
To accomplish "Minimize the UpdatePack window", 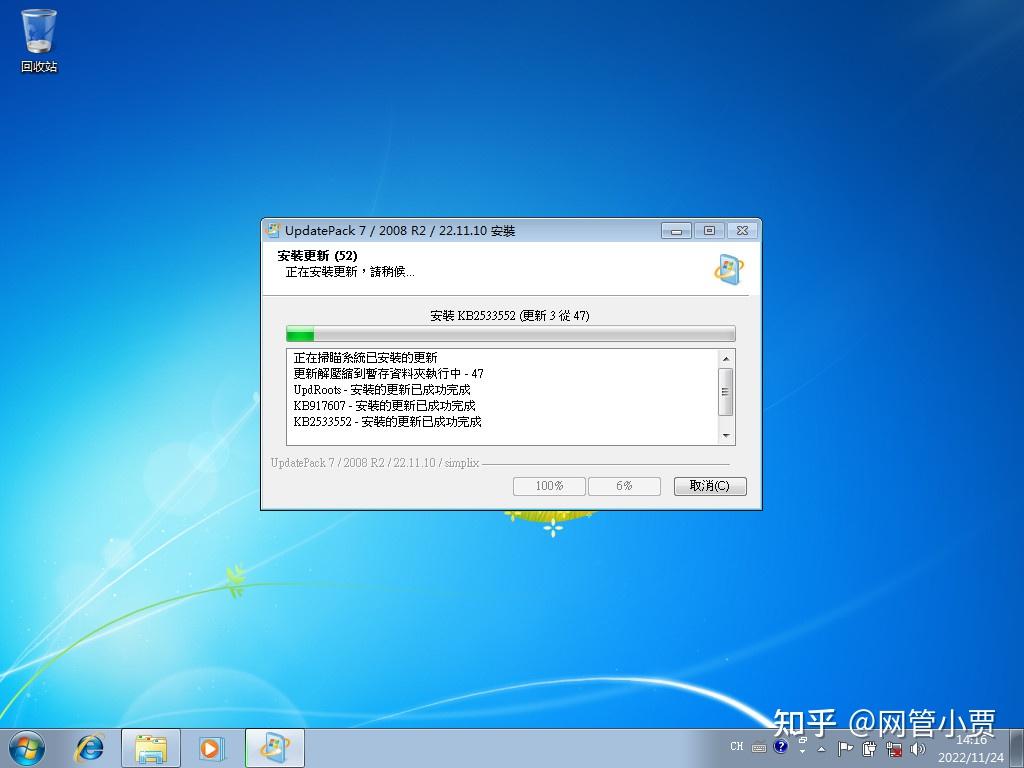I will coord(677,231).
